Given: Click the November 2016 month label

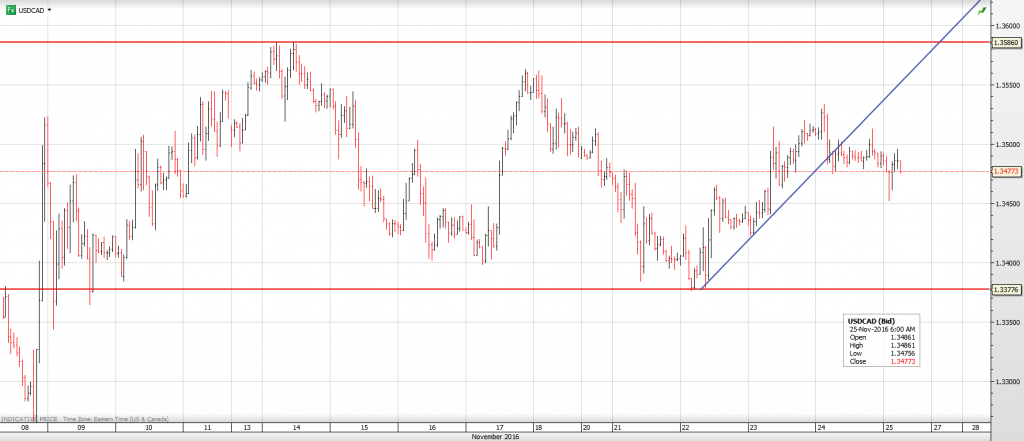Looking at the screenshot, I should [494, 436].
